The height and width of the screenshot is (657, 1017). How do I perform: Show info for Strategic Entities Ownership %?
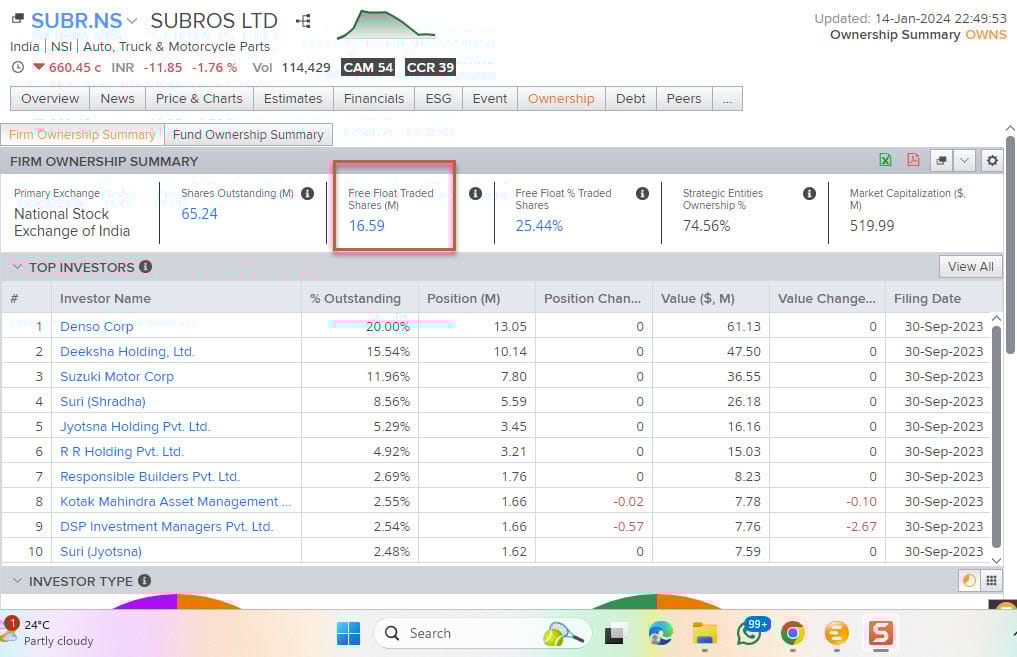809,193
